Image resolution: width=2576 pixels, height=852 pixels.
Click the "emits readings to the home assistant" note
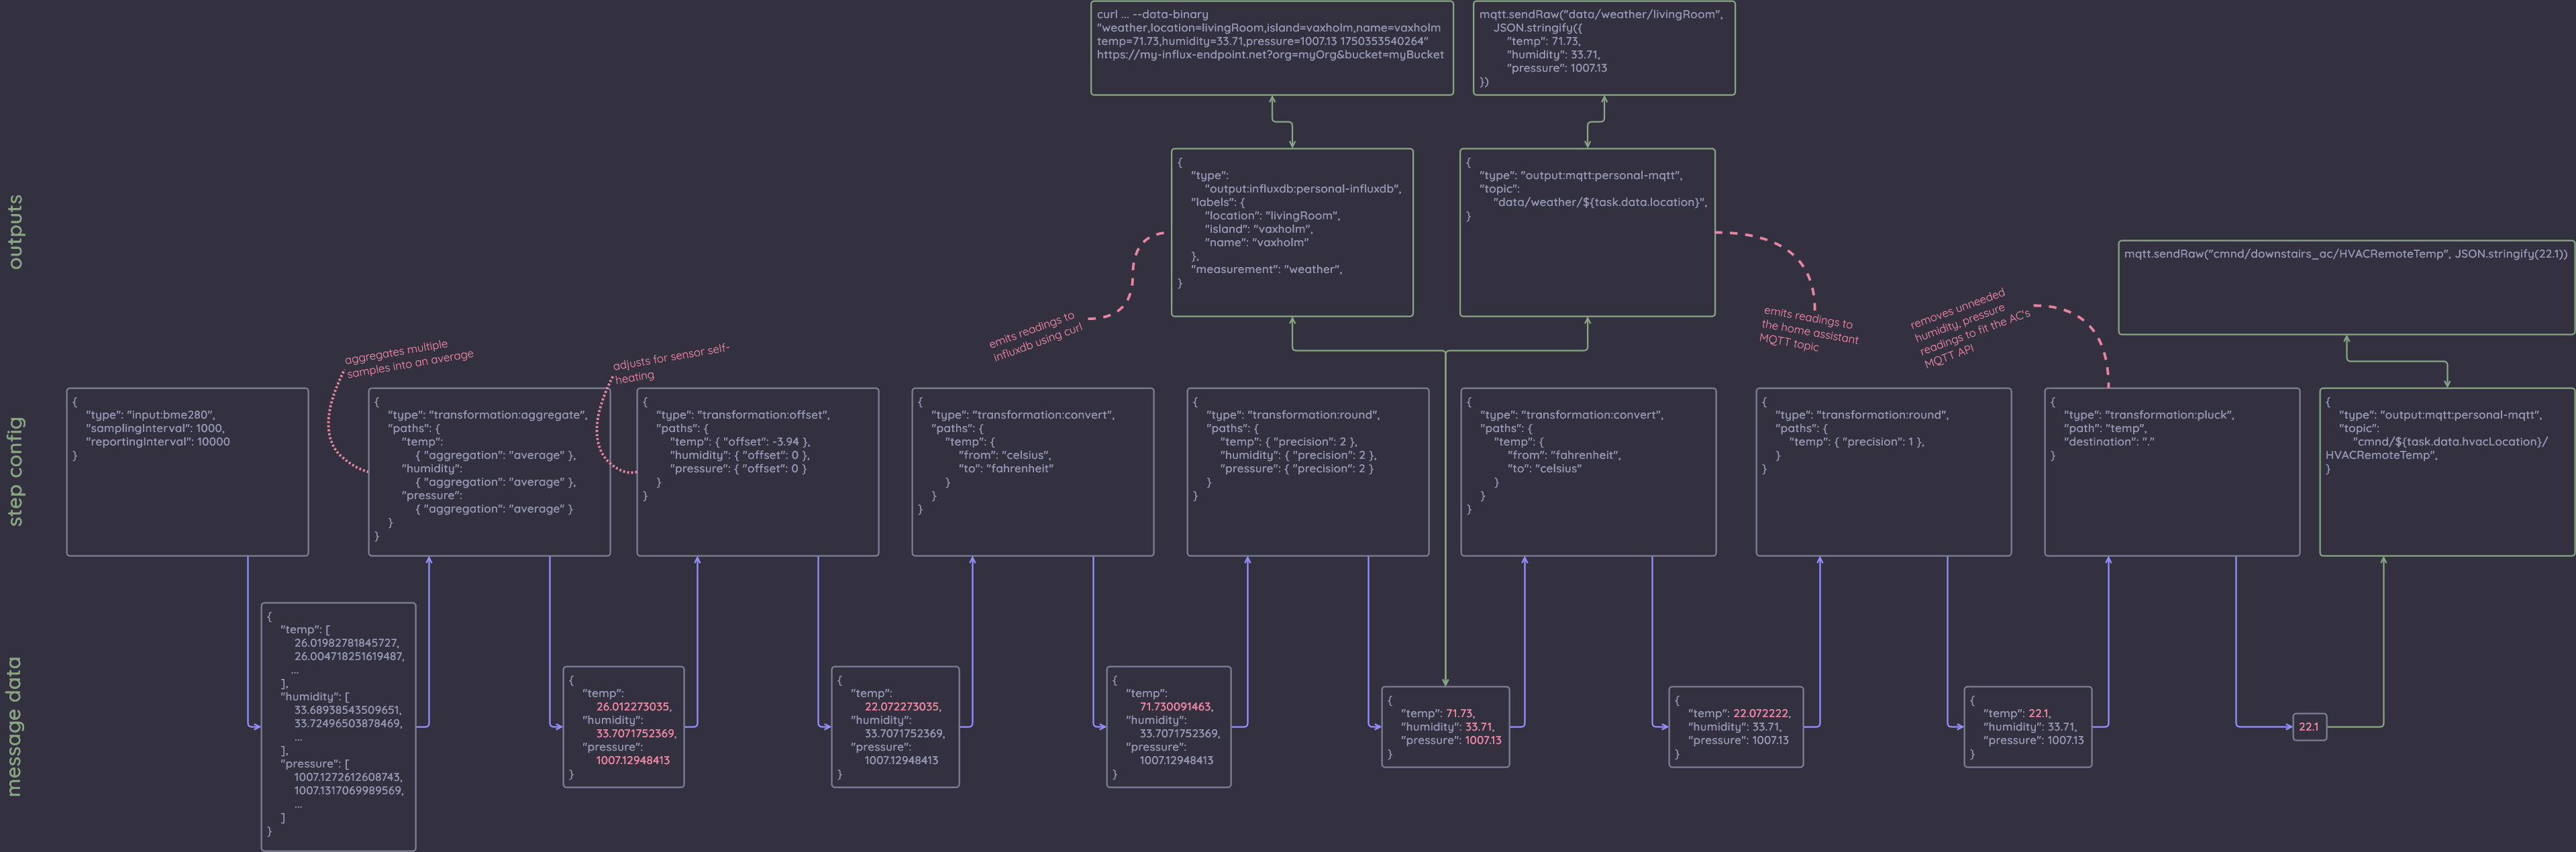point(1809,328)
